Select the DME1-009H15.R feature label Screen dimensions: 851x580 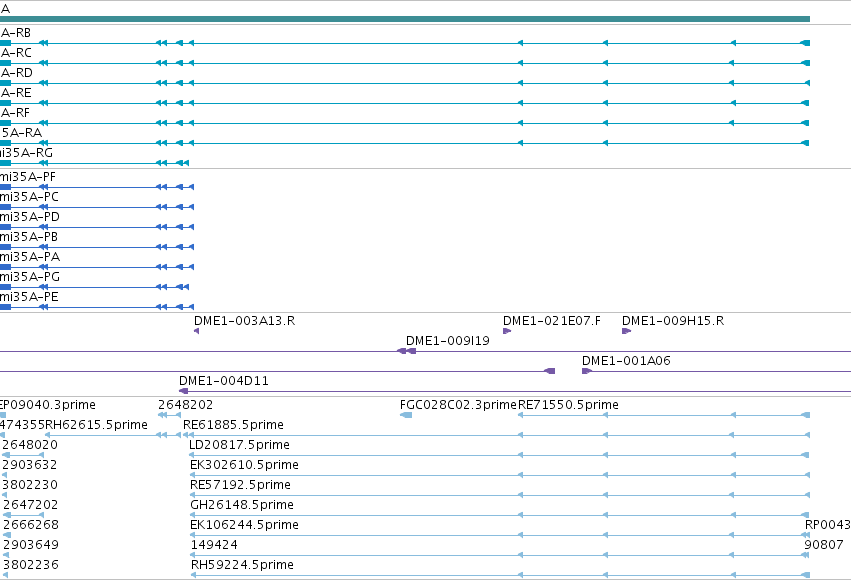[673, 321]
